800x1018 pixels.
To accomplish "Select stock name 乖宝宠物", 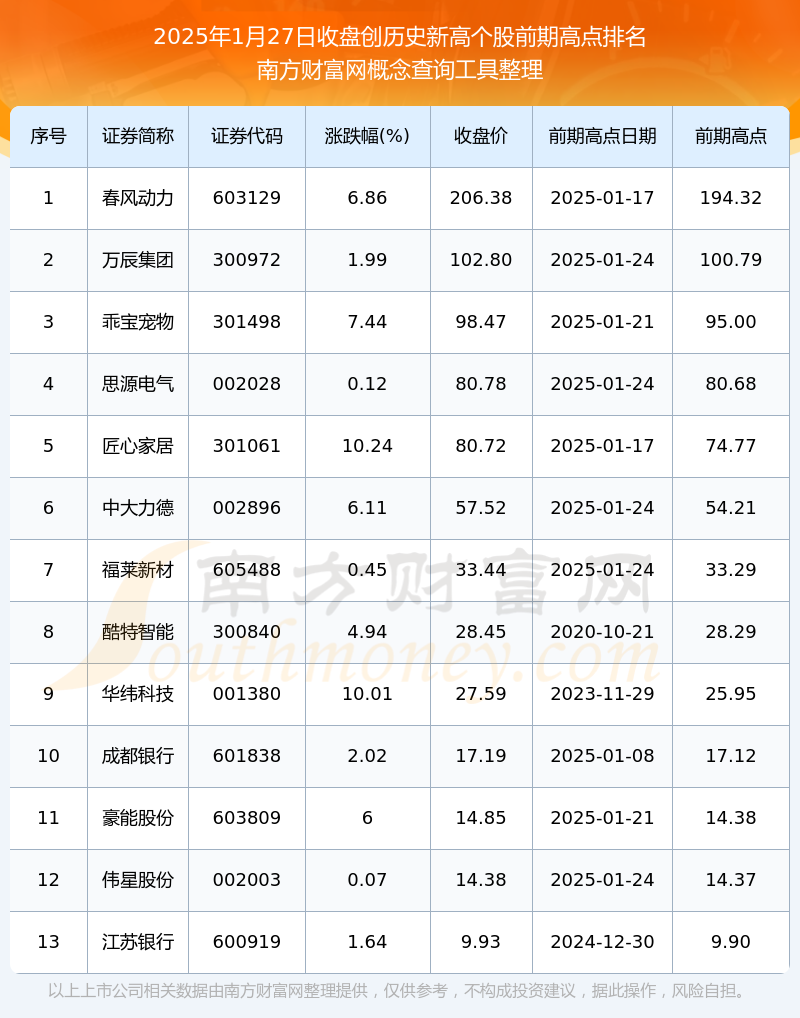I will pos(138,322).
